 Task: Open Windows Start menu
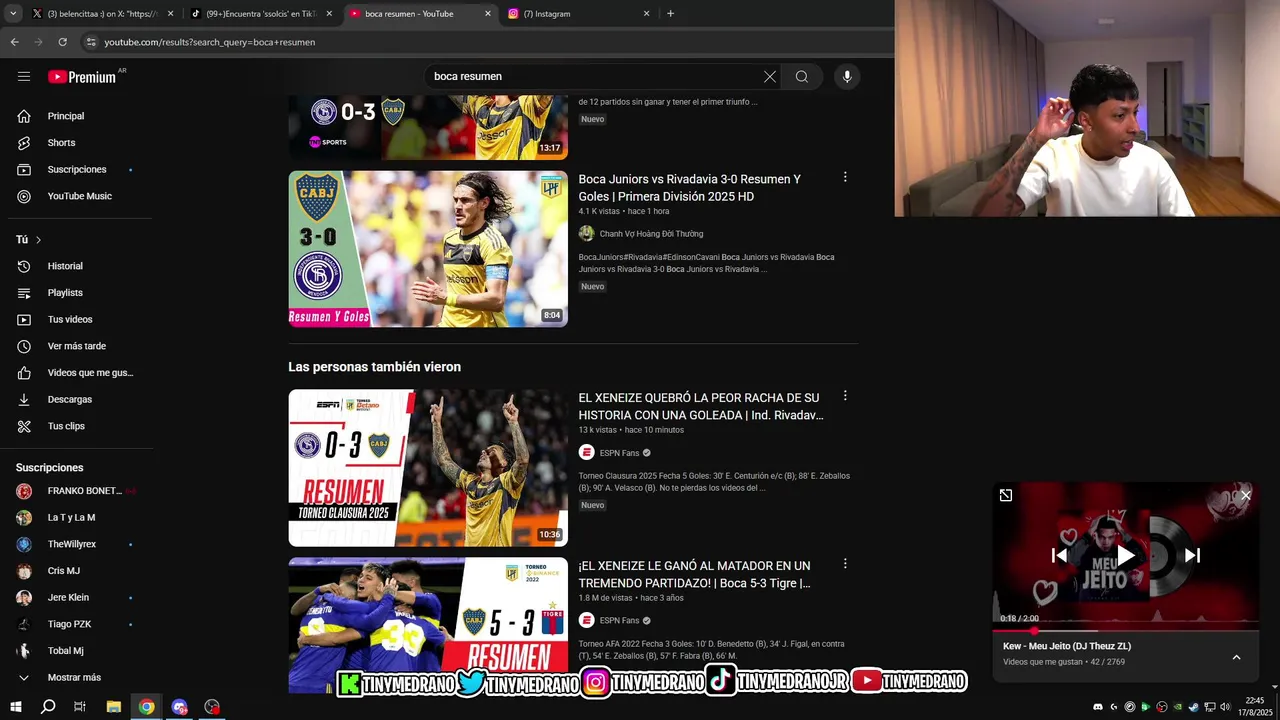15,707
